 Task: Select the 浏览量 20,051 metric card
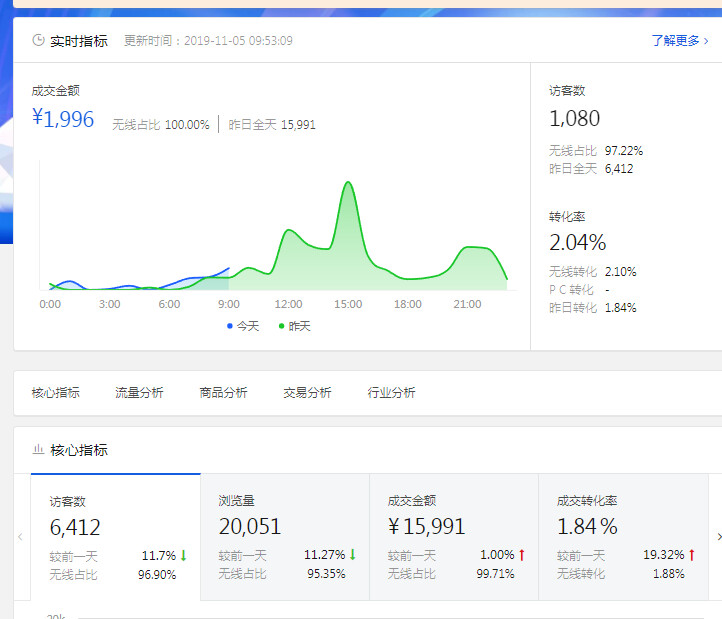[285, 537]
